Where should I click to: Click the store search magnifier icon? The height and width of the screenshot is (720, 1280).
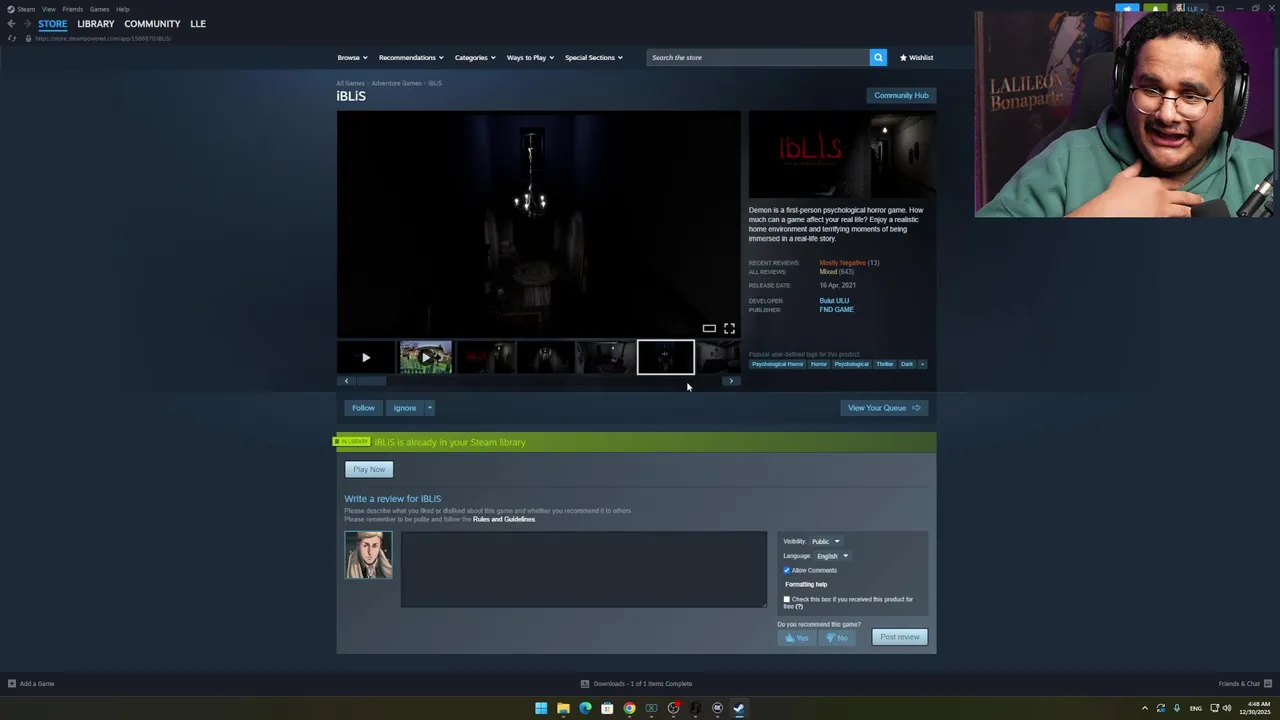coord(878,57)
